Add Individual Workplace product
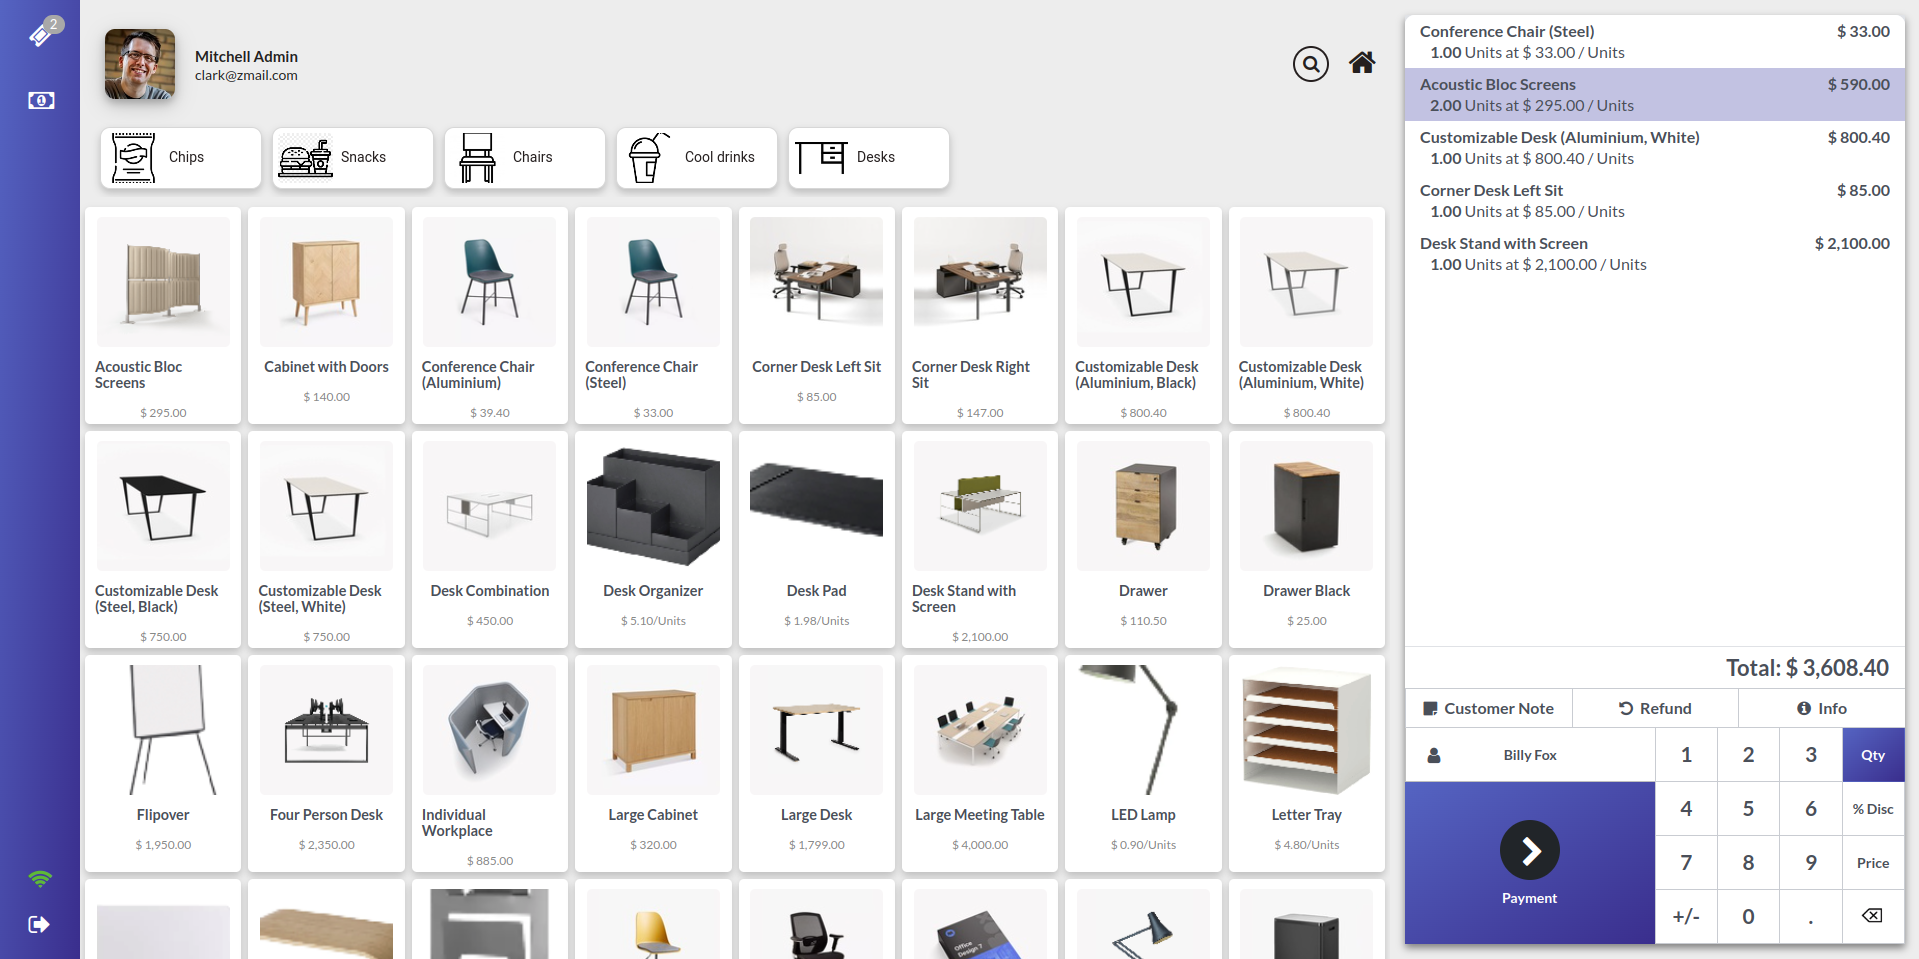 pos(490,763)
